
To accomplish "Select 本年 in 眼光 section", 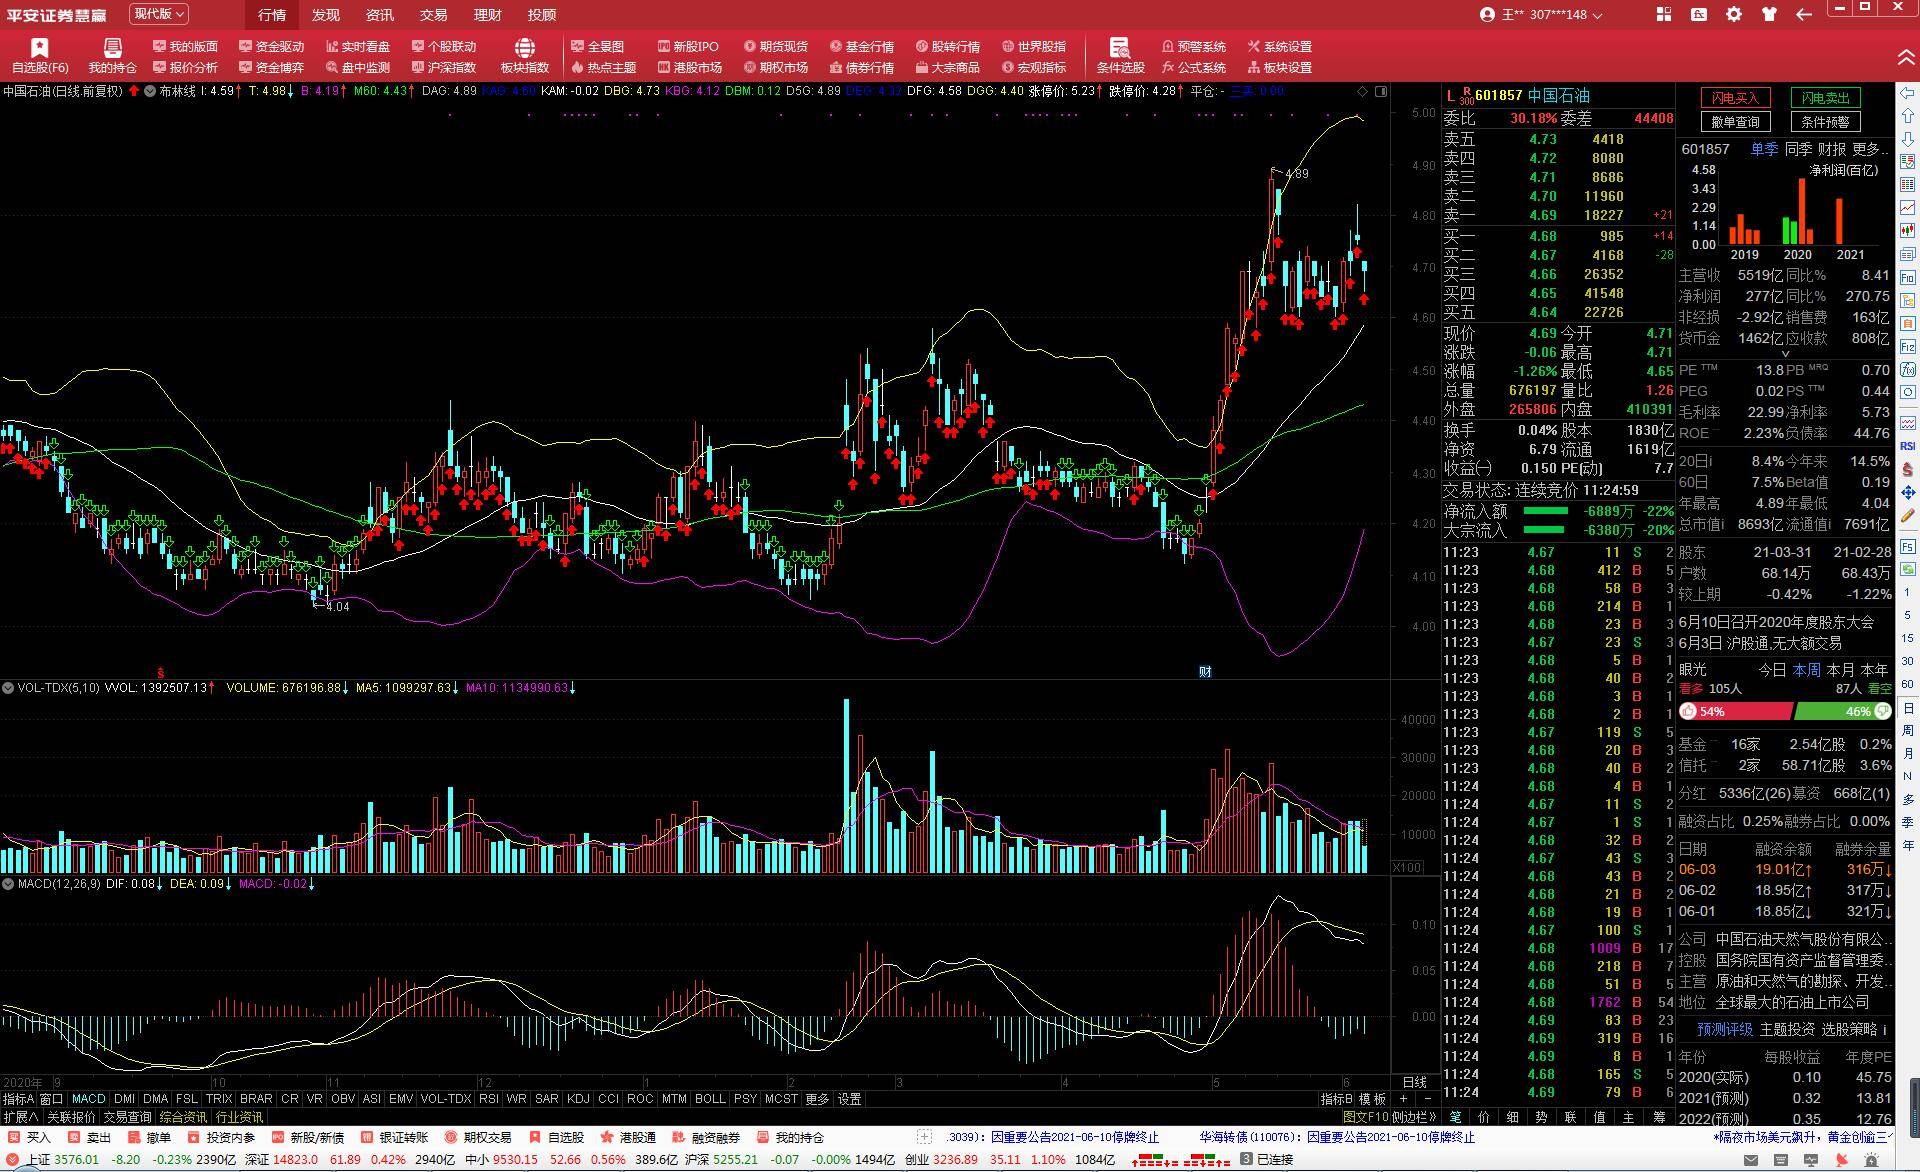I will (1874, 670).
